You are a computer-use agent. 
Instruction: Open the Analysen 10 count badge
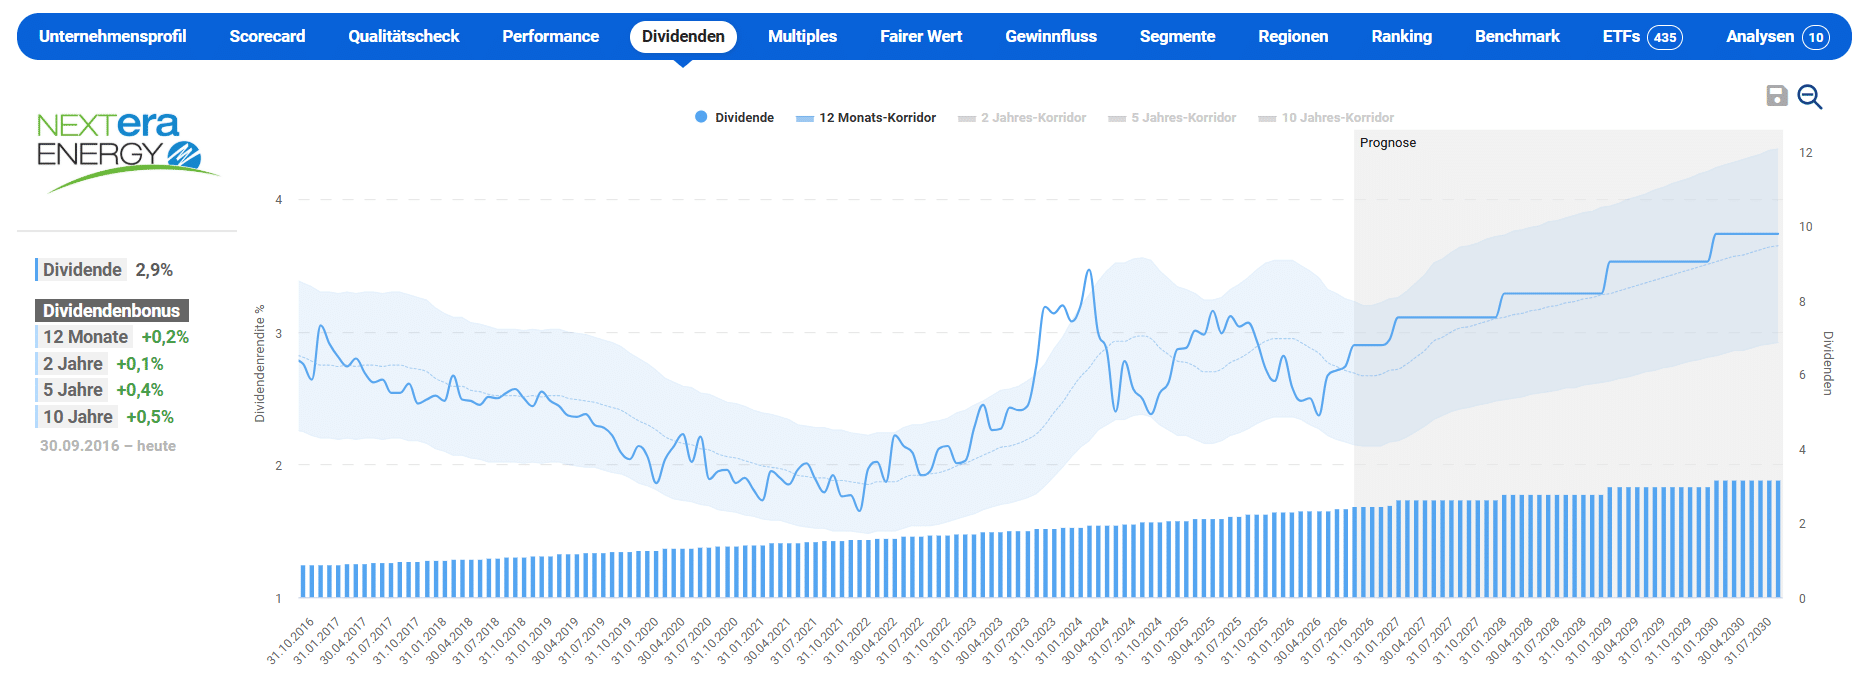point(1816,37)
